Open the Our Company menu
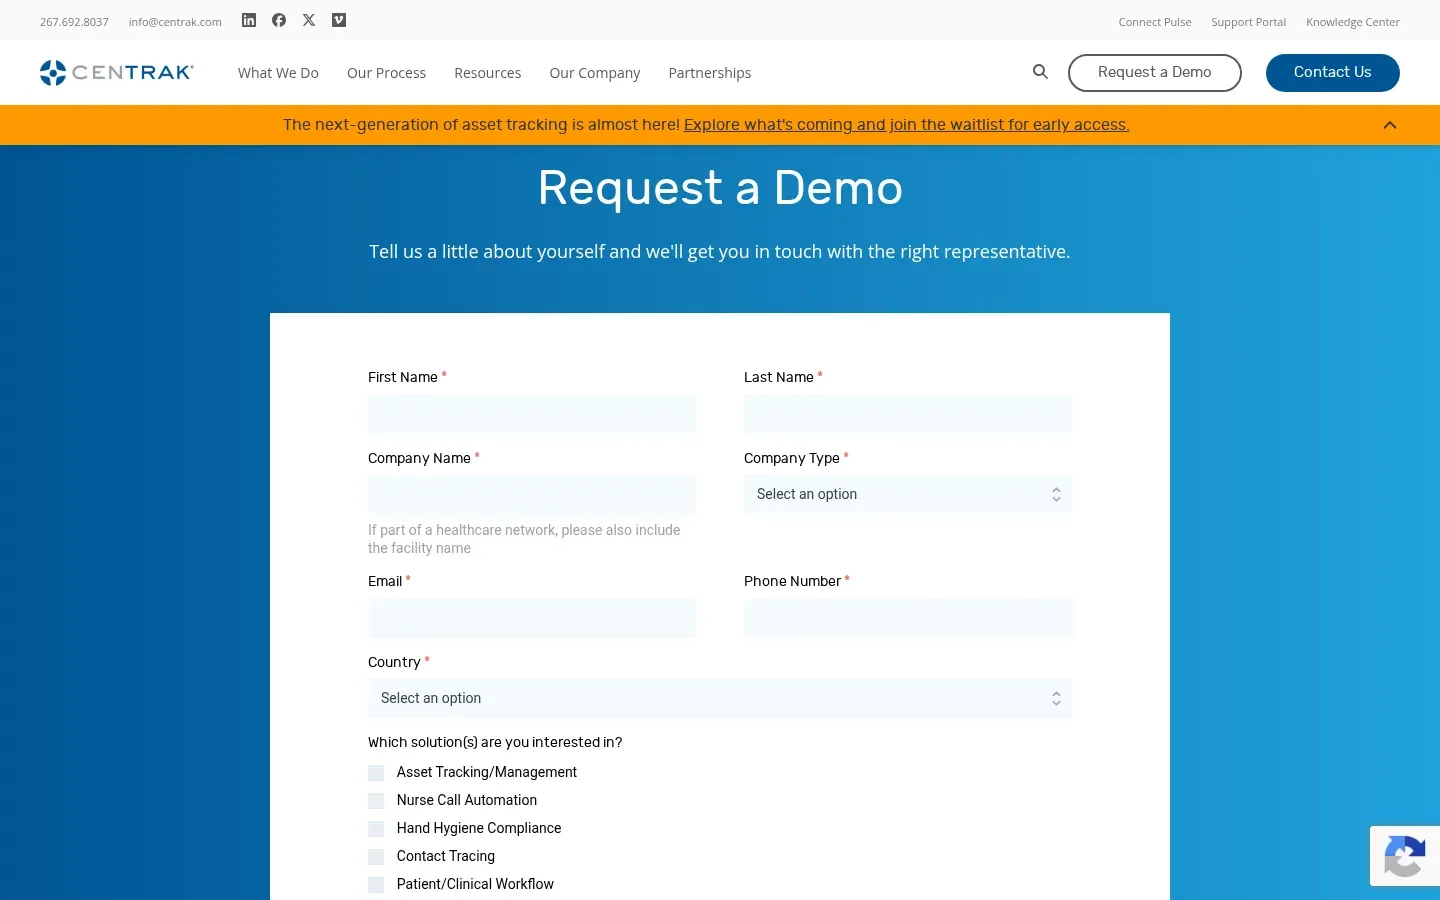 (594, 73)
